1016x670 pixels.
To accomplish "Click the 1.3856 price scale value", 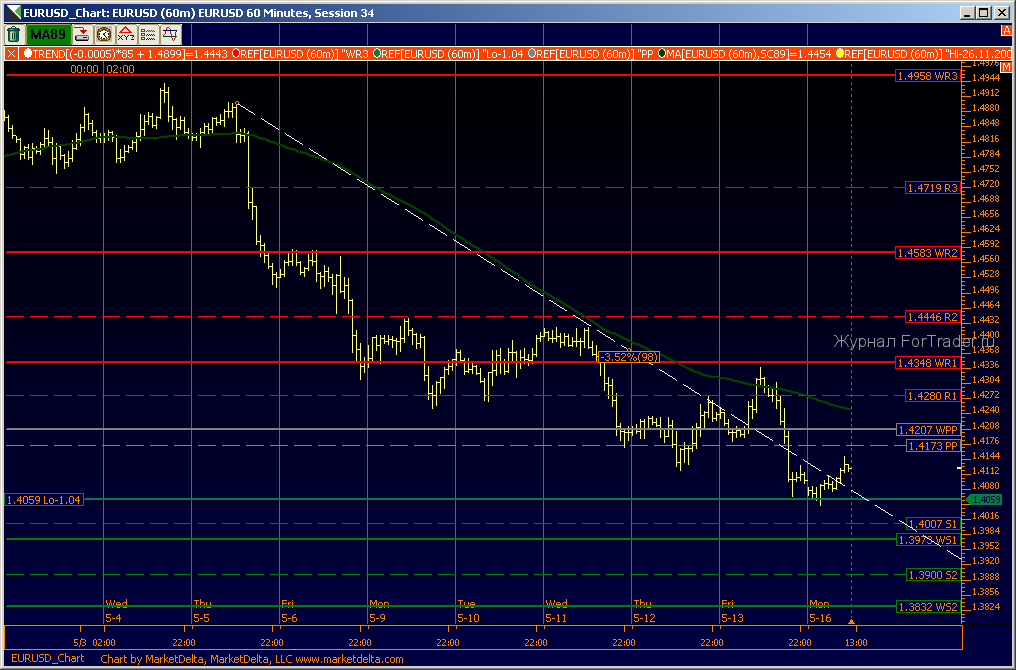I will coord(986,592).
